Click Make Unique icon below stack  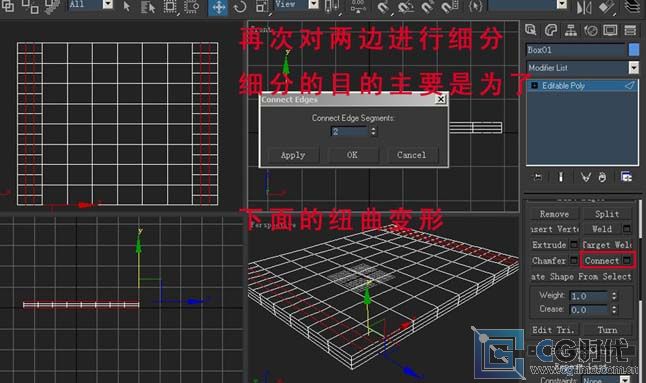(585, 177)
